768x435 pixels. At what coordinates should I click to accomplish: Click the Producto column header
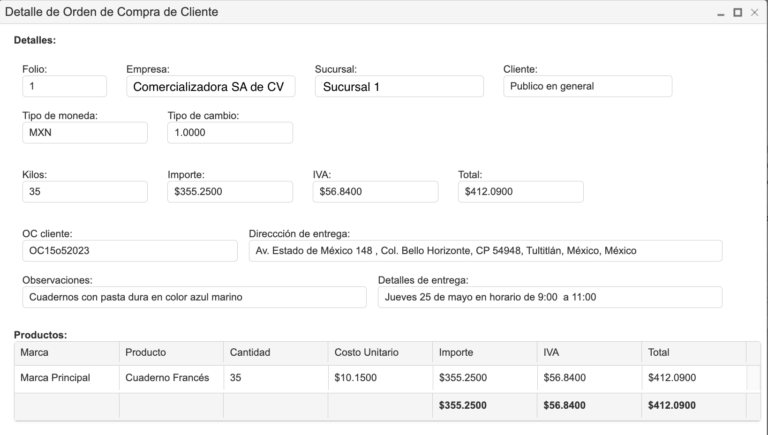(170, 353)
